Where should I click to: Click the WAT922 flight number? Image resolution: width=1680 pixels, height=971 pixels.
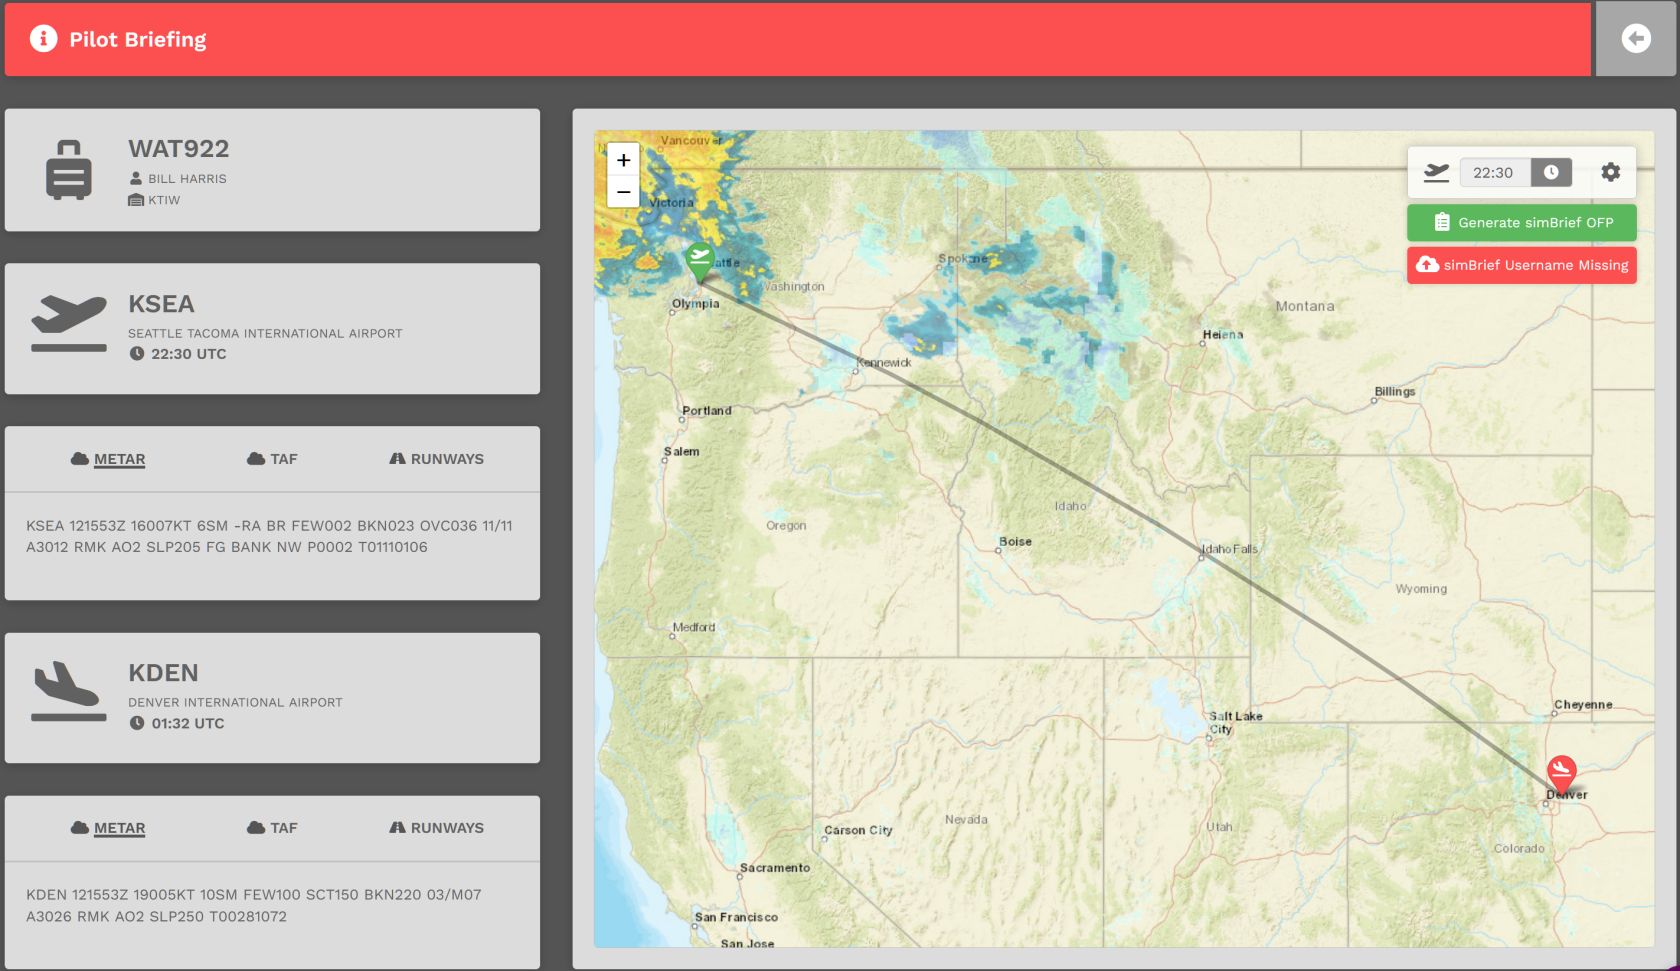click(x=179, y=149)
